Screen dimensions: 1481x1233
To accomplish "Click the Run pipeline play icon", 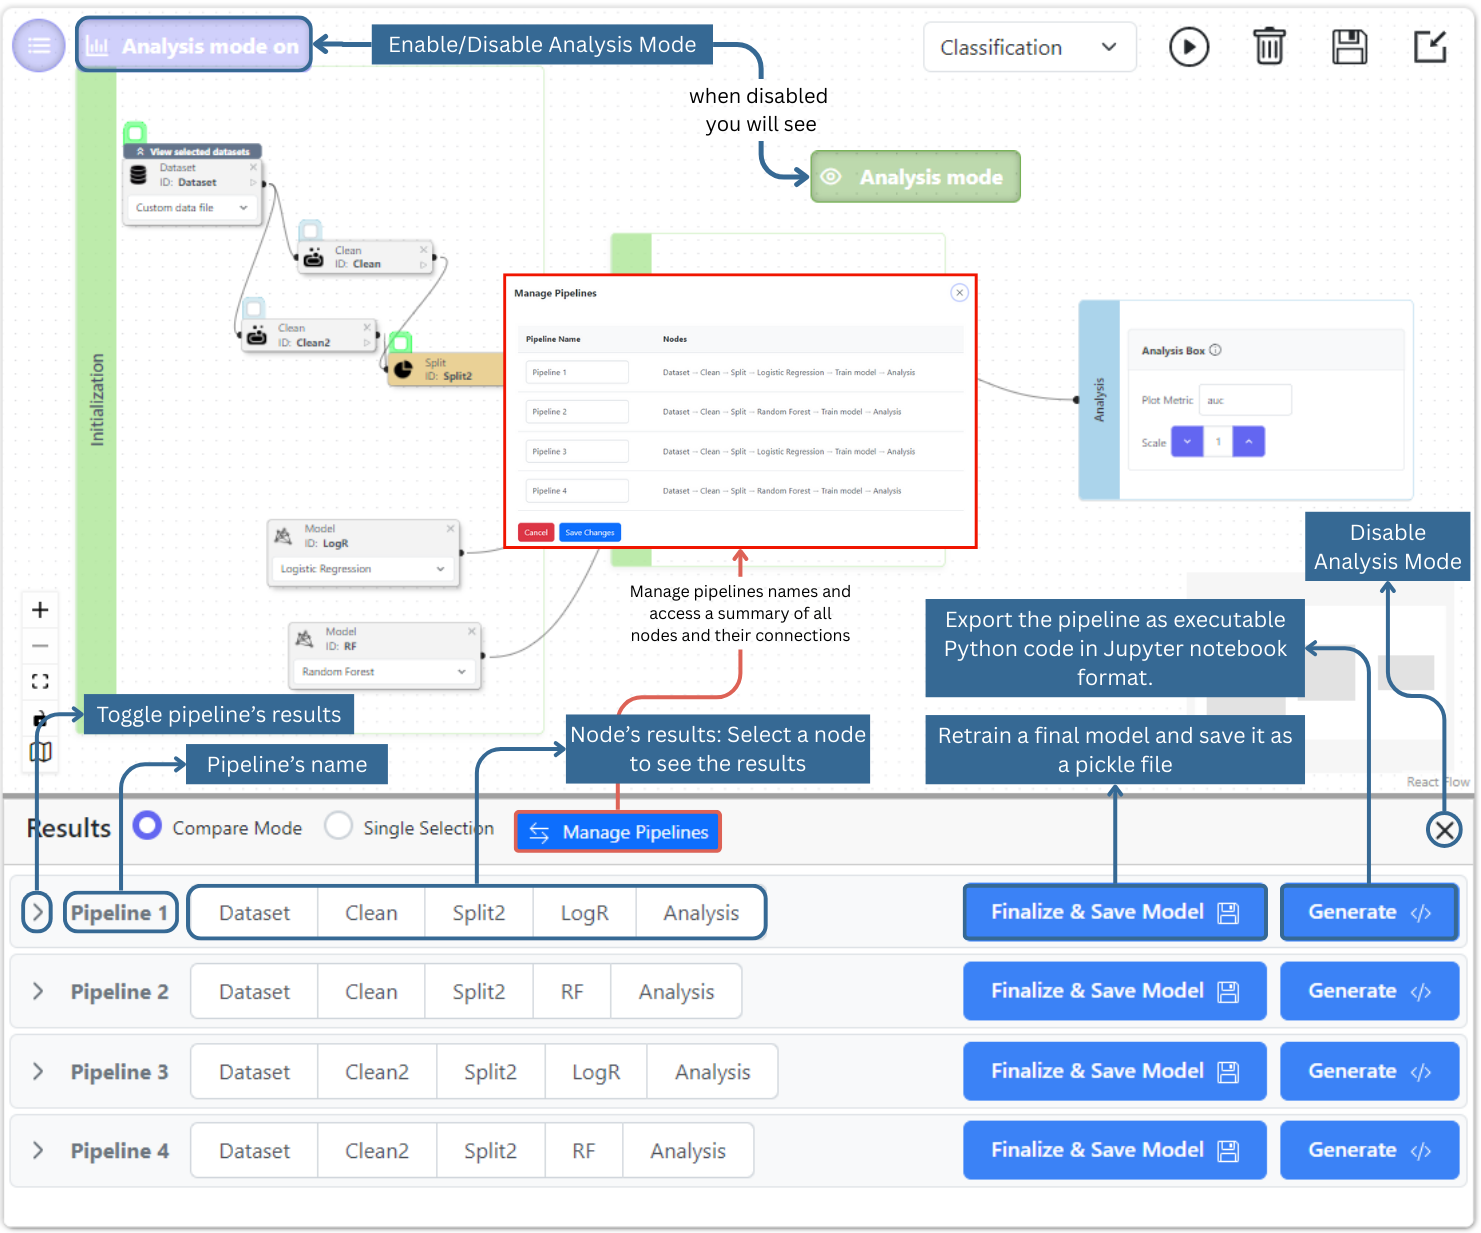I will 1188,47.
